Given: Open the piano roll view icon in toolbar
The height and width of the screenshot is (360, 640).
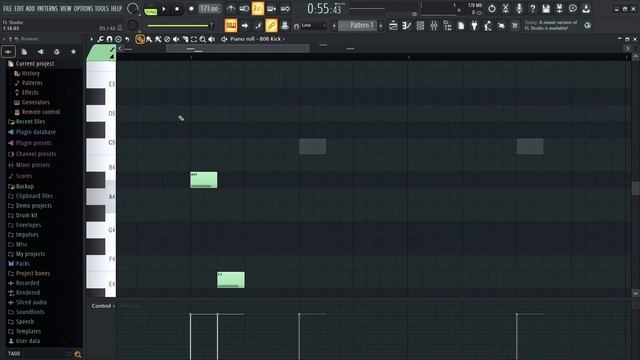Looking at the screenshot, I should tap(407, 26).
